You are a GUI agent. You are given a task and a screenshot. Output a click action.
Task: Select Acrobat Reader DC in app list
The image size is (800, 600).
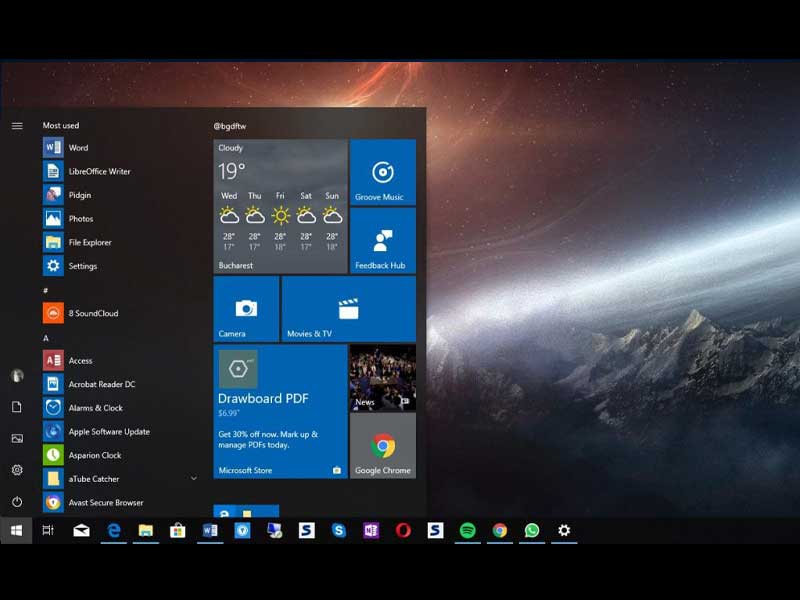100,384
